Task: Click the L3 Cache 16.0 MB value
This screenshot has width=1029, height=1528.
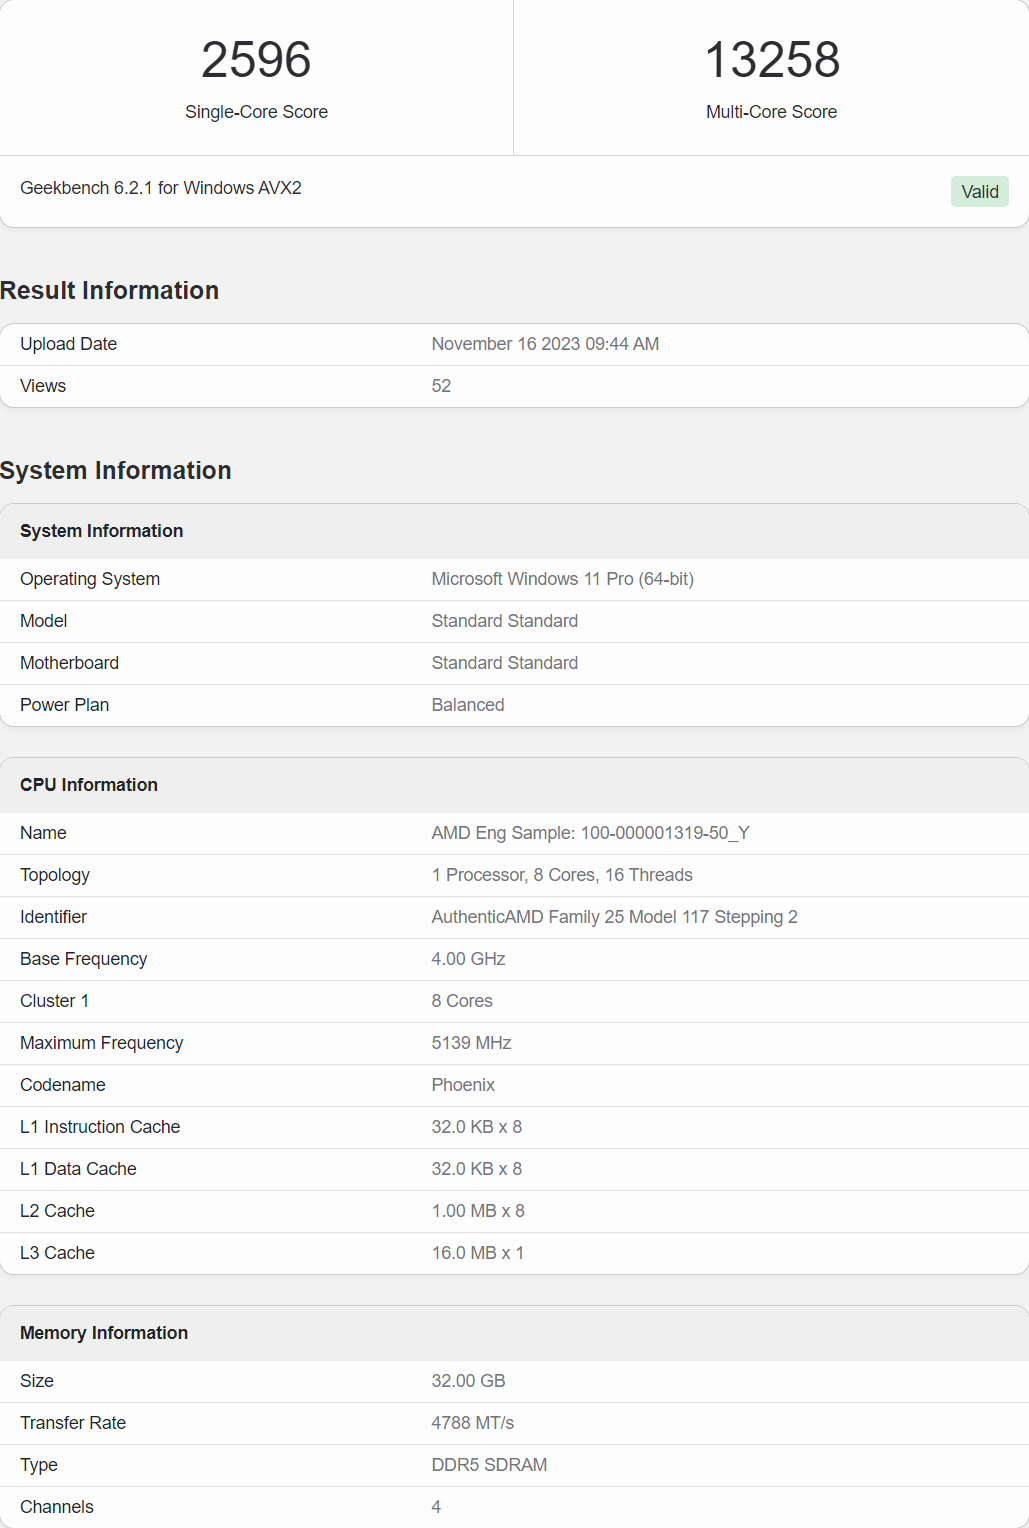Action: click(477, 1253)
